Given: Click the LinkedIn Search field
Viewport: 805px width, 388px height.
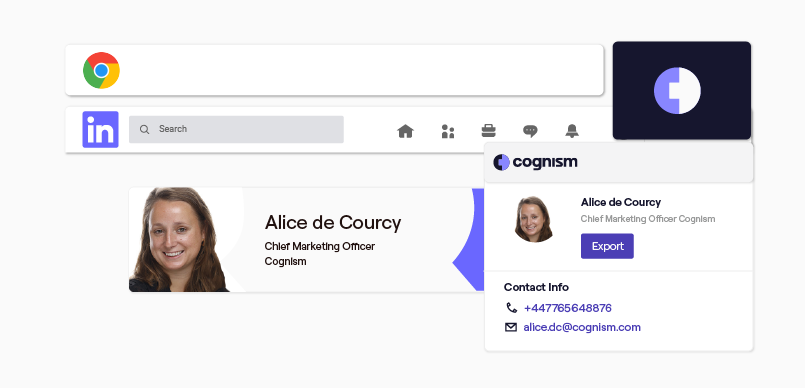Looking at the screenshot, I should click(236, 129).
